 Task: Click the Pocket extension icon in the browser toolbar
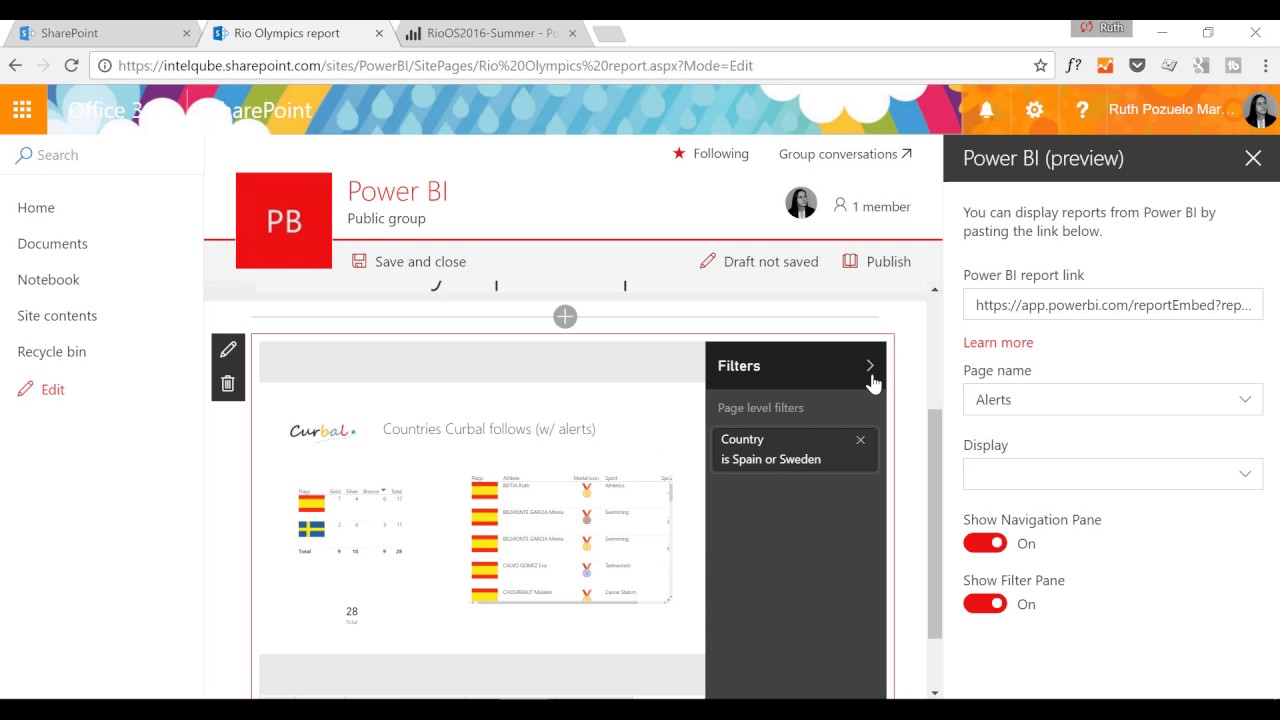tap(1137, 65)
